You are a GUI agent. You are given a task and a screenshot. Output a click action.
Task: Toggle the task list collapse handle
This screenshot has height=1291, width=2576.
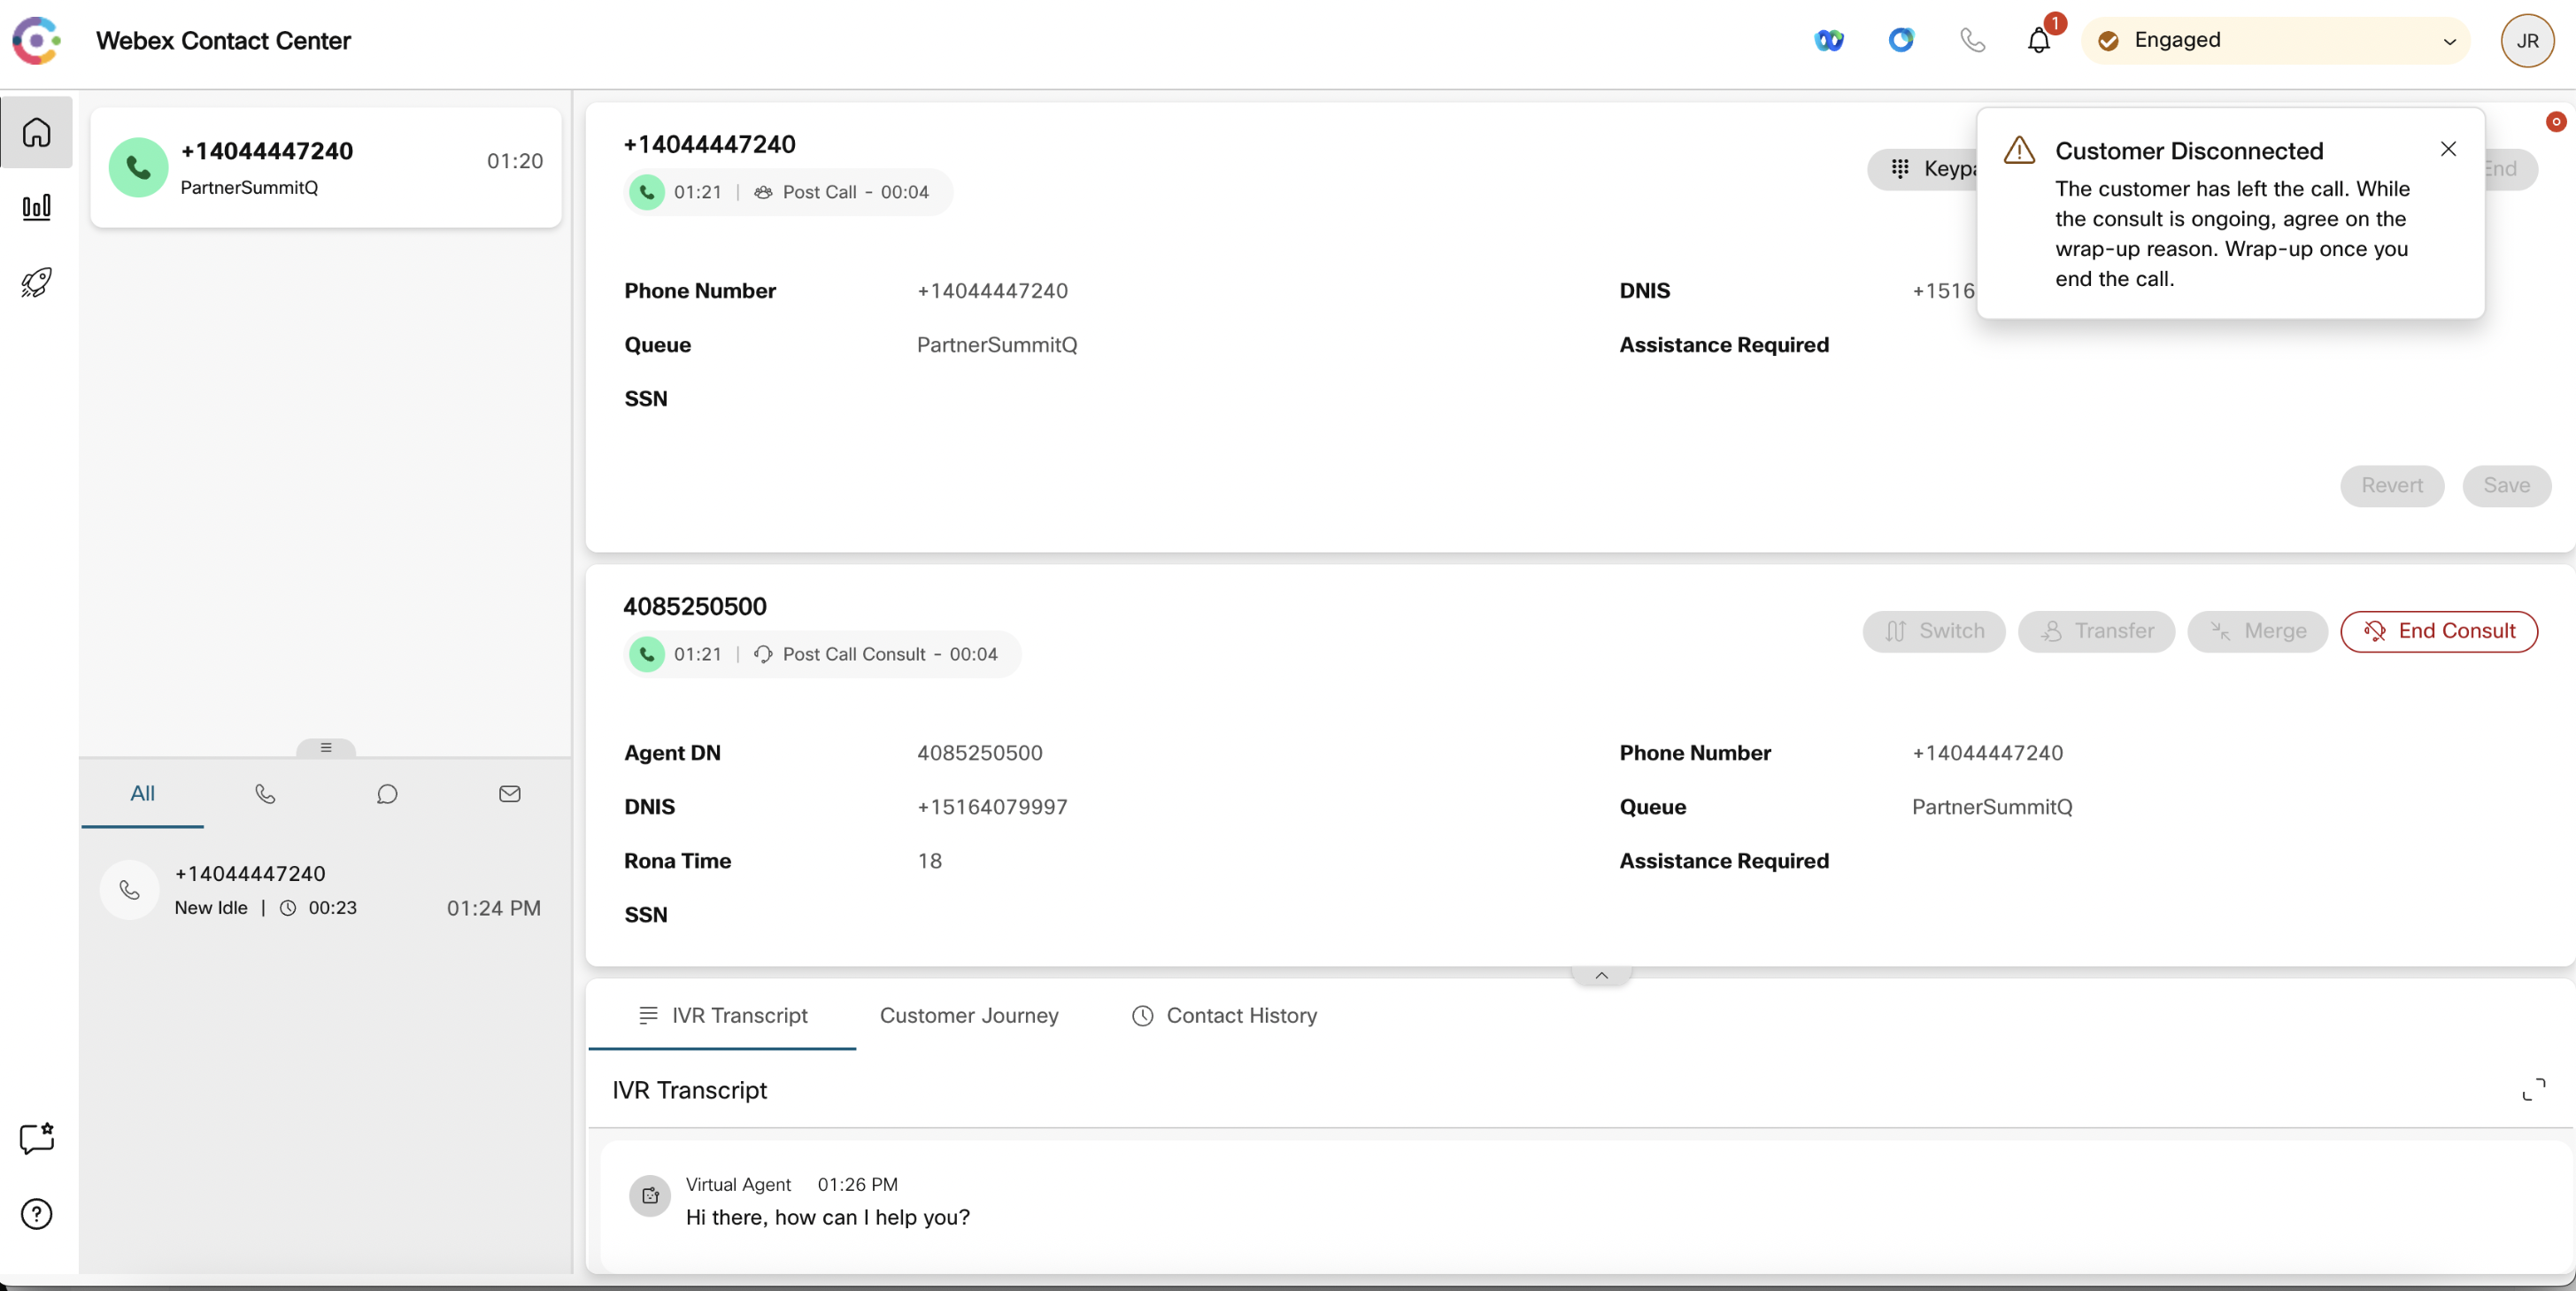click(326, 748)
